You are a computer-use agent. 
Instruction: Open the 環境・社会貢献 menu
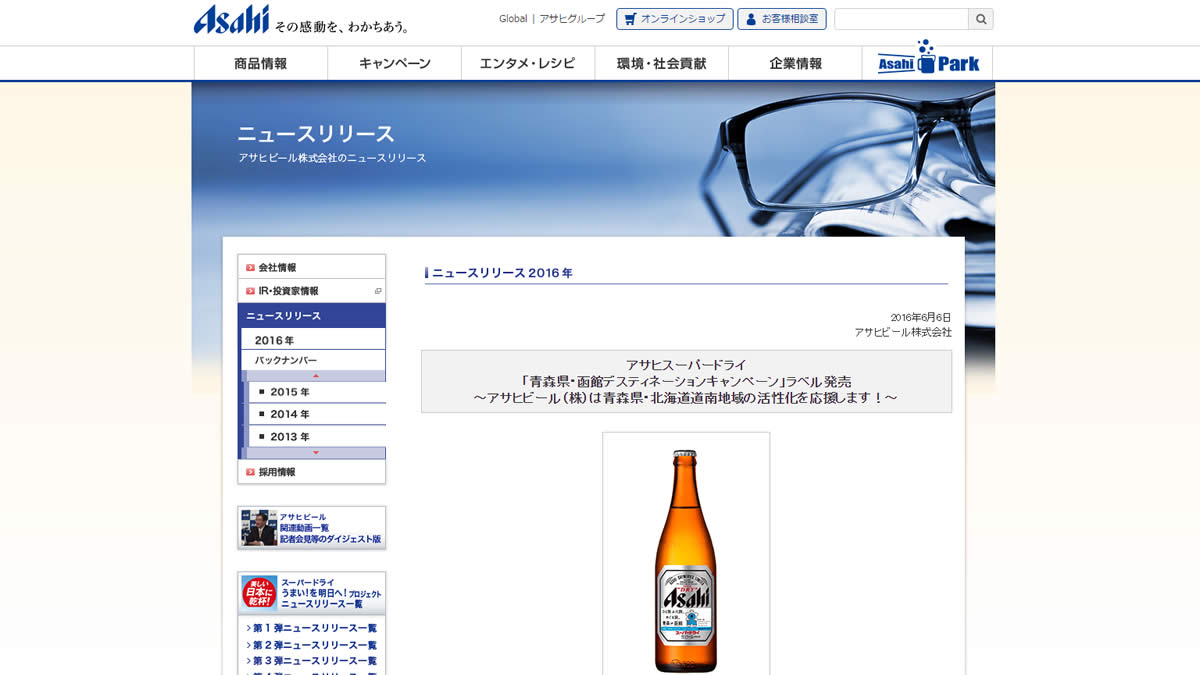[x=661, y=63]
